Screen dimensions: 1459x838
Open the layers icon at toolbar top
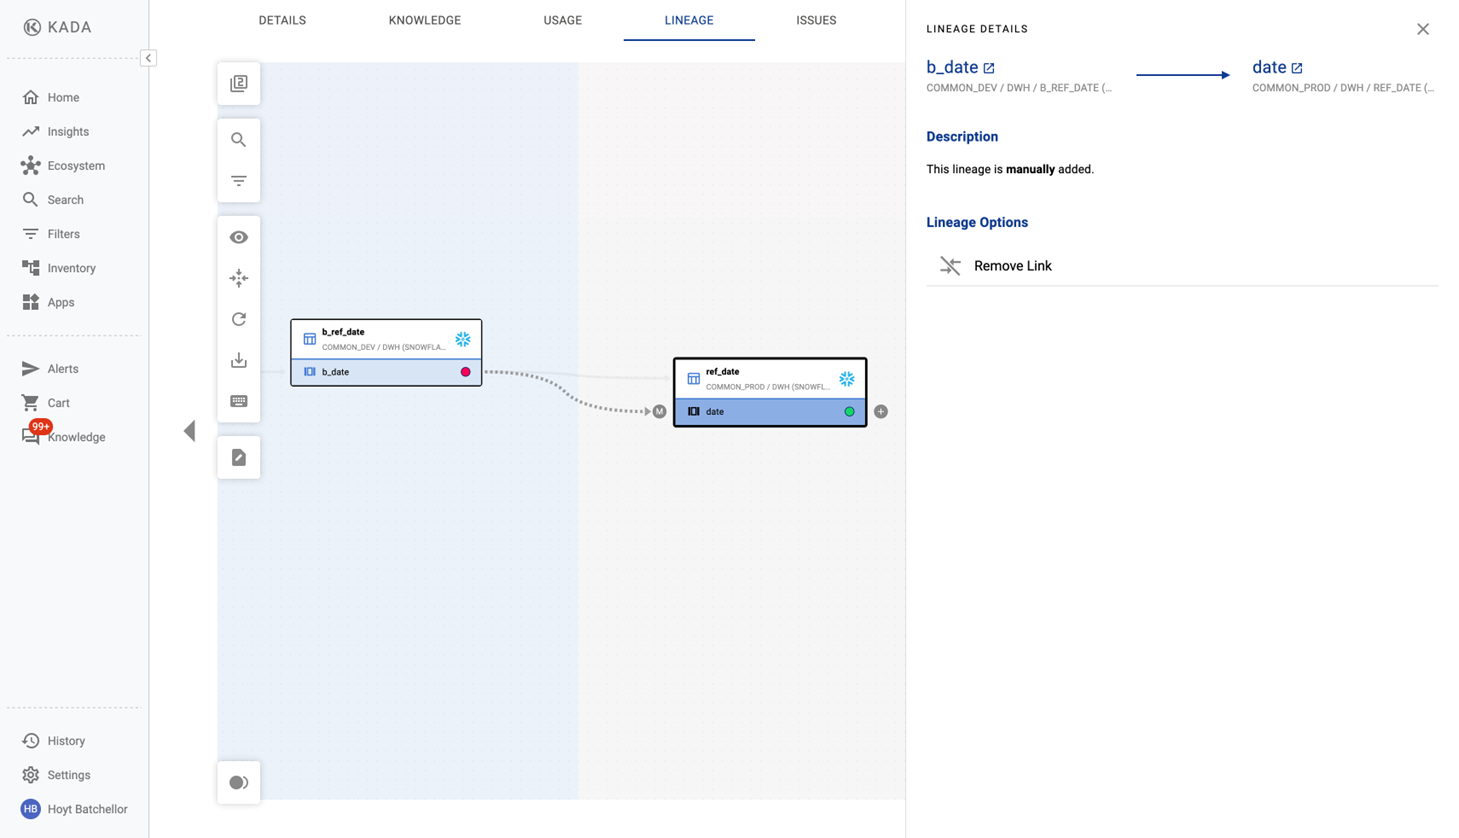point(238,84)
